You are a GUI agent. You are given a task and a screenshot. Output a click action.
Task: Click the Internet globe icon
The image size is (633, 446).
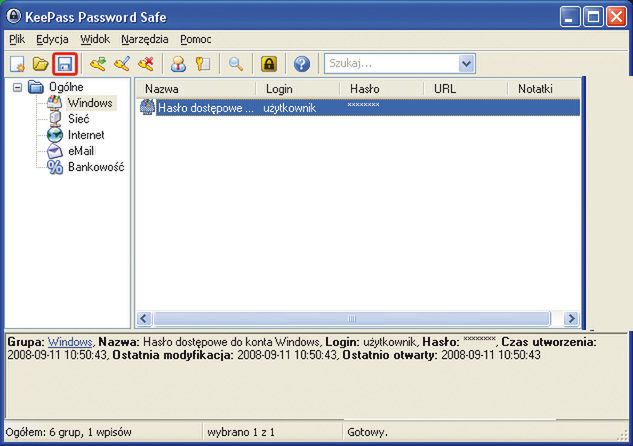tap(55, 135)
